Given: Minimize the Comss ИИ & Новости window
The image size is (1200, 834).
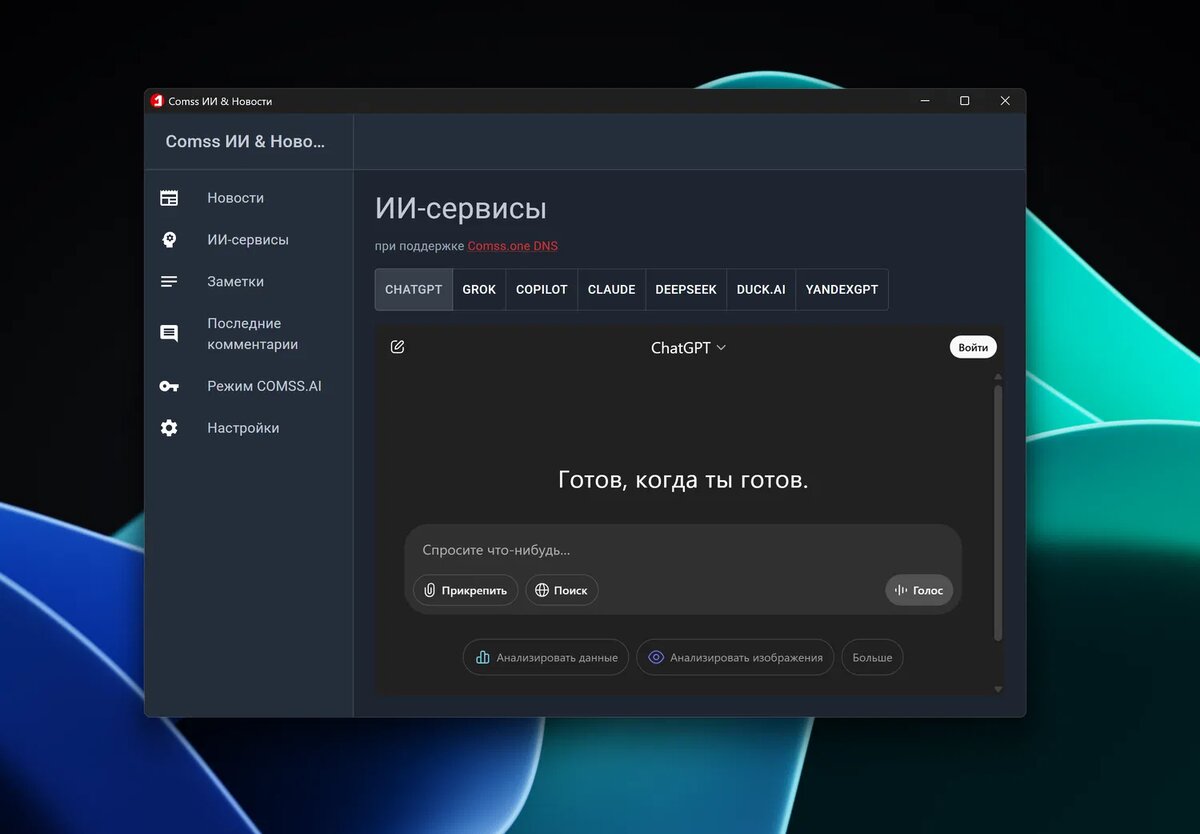Looking at the screenshot, I should coord(925,101).
